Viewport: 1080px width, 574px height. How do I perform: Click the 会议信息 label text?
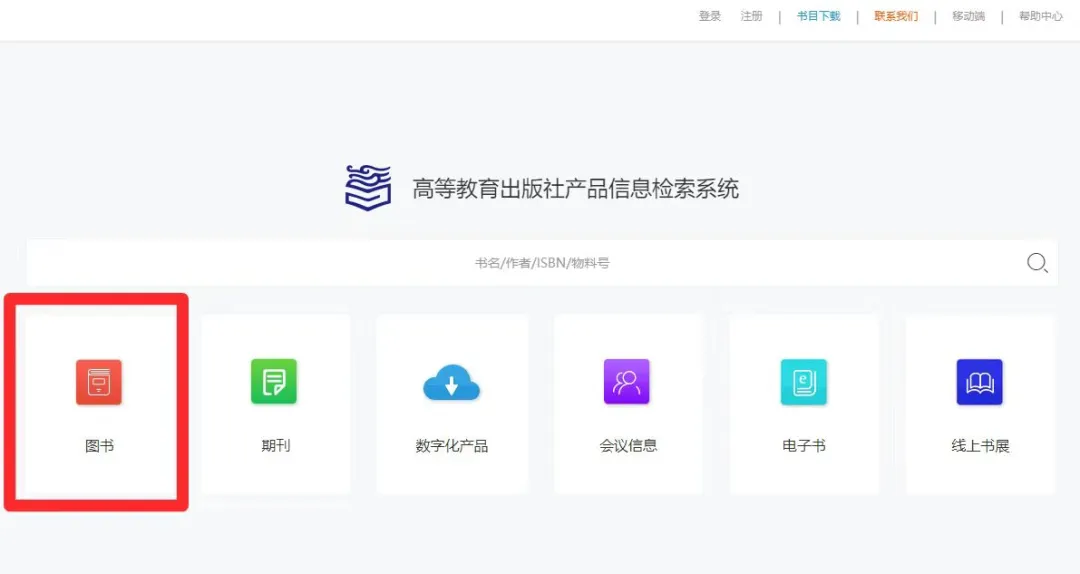pyautogui.click(x=628, y=446)
